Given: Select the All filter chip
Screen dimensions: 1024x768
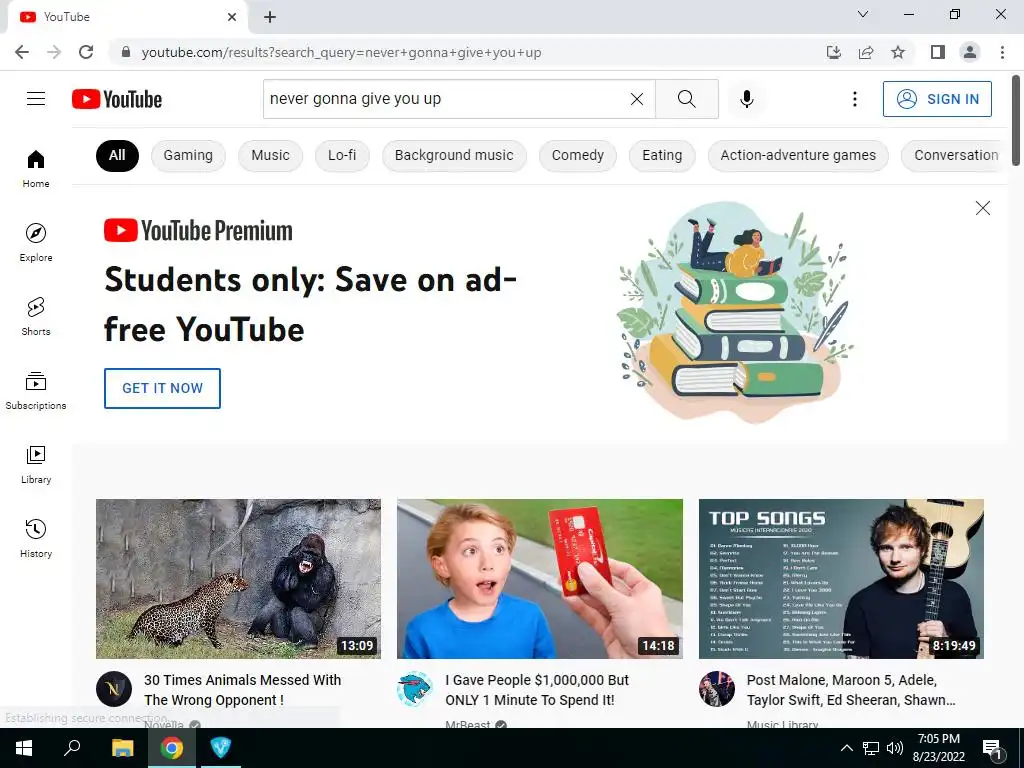Looking at the screenshot, I should [x=117, y=155].
